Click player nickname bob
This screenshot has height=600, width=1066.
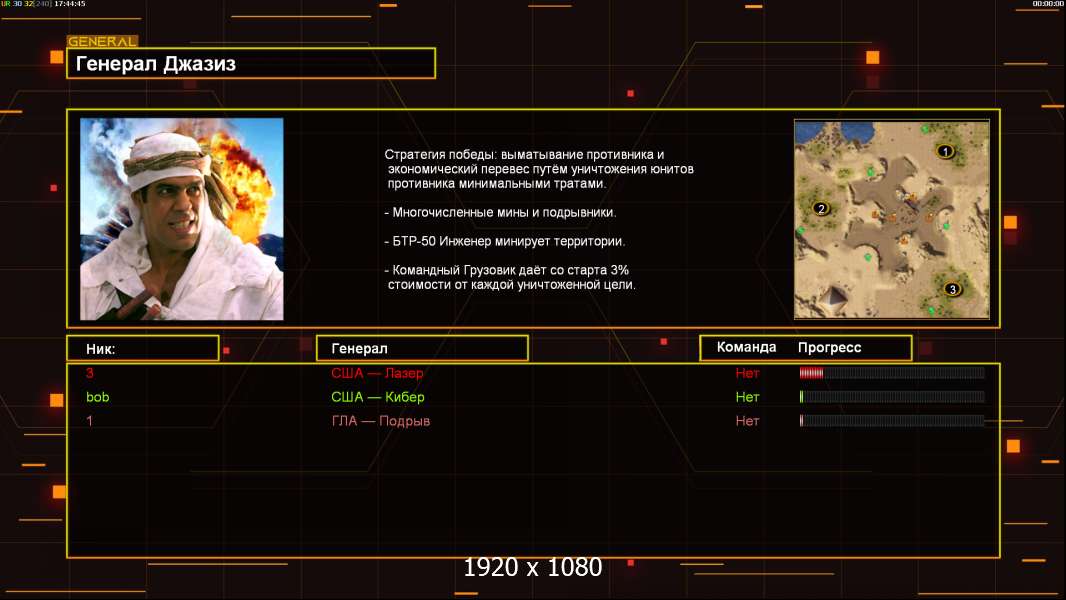[x=98, y=397]
